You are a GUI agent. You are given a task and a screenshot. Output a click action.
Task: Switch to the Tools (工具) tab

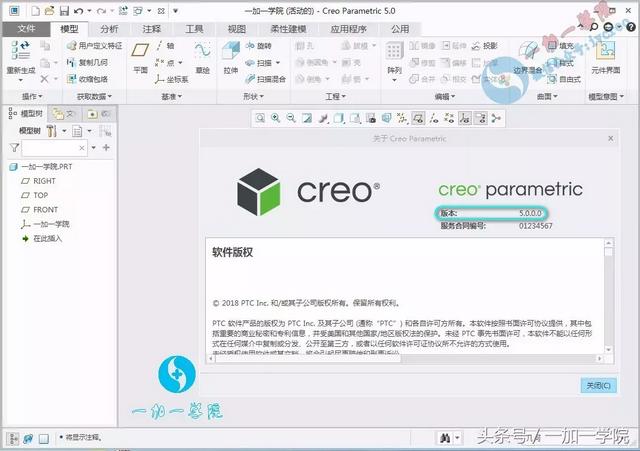194,29
